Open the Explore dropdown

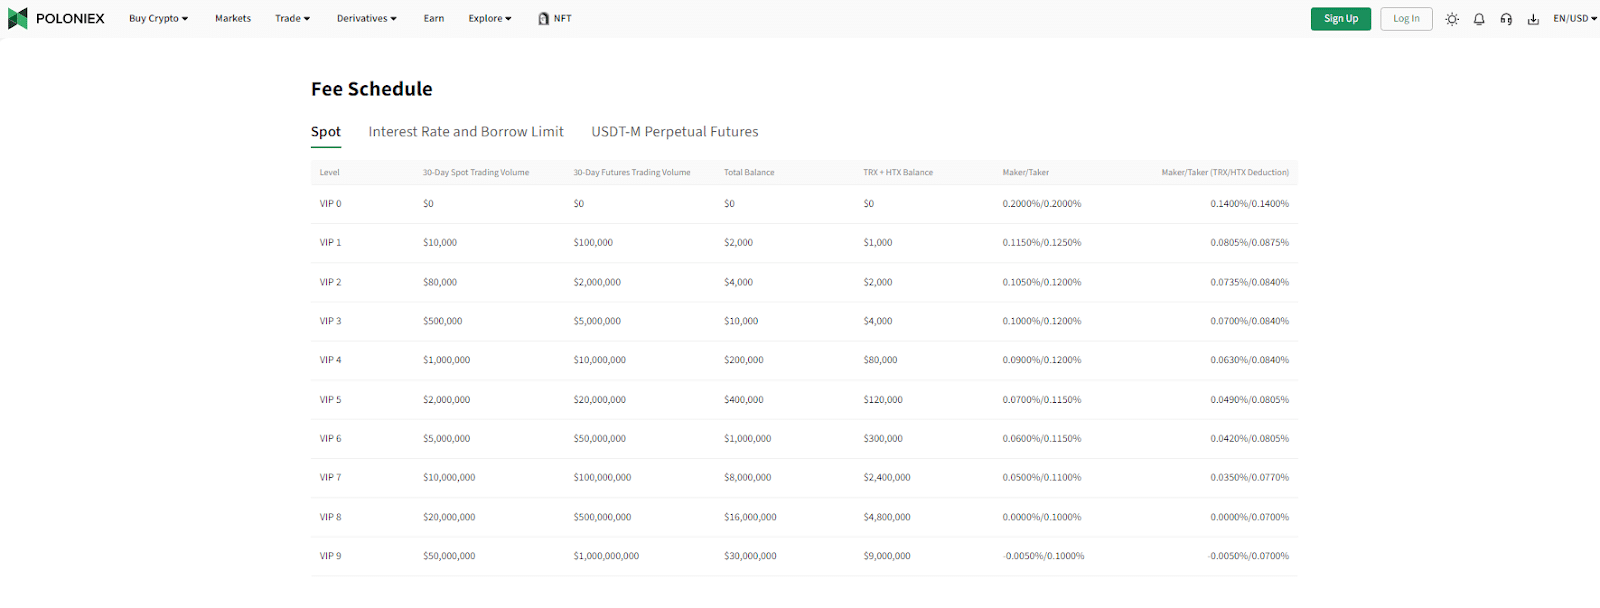[x=490, y=19]
